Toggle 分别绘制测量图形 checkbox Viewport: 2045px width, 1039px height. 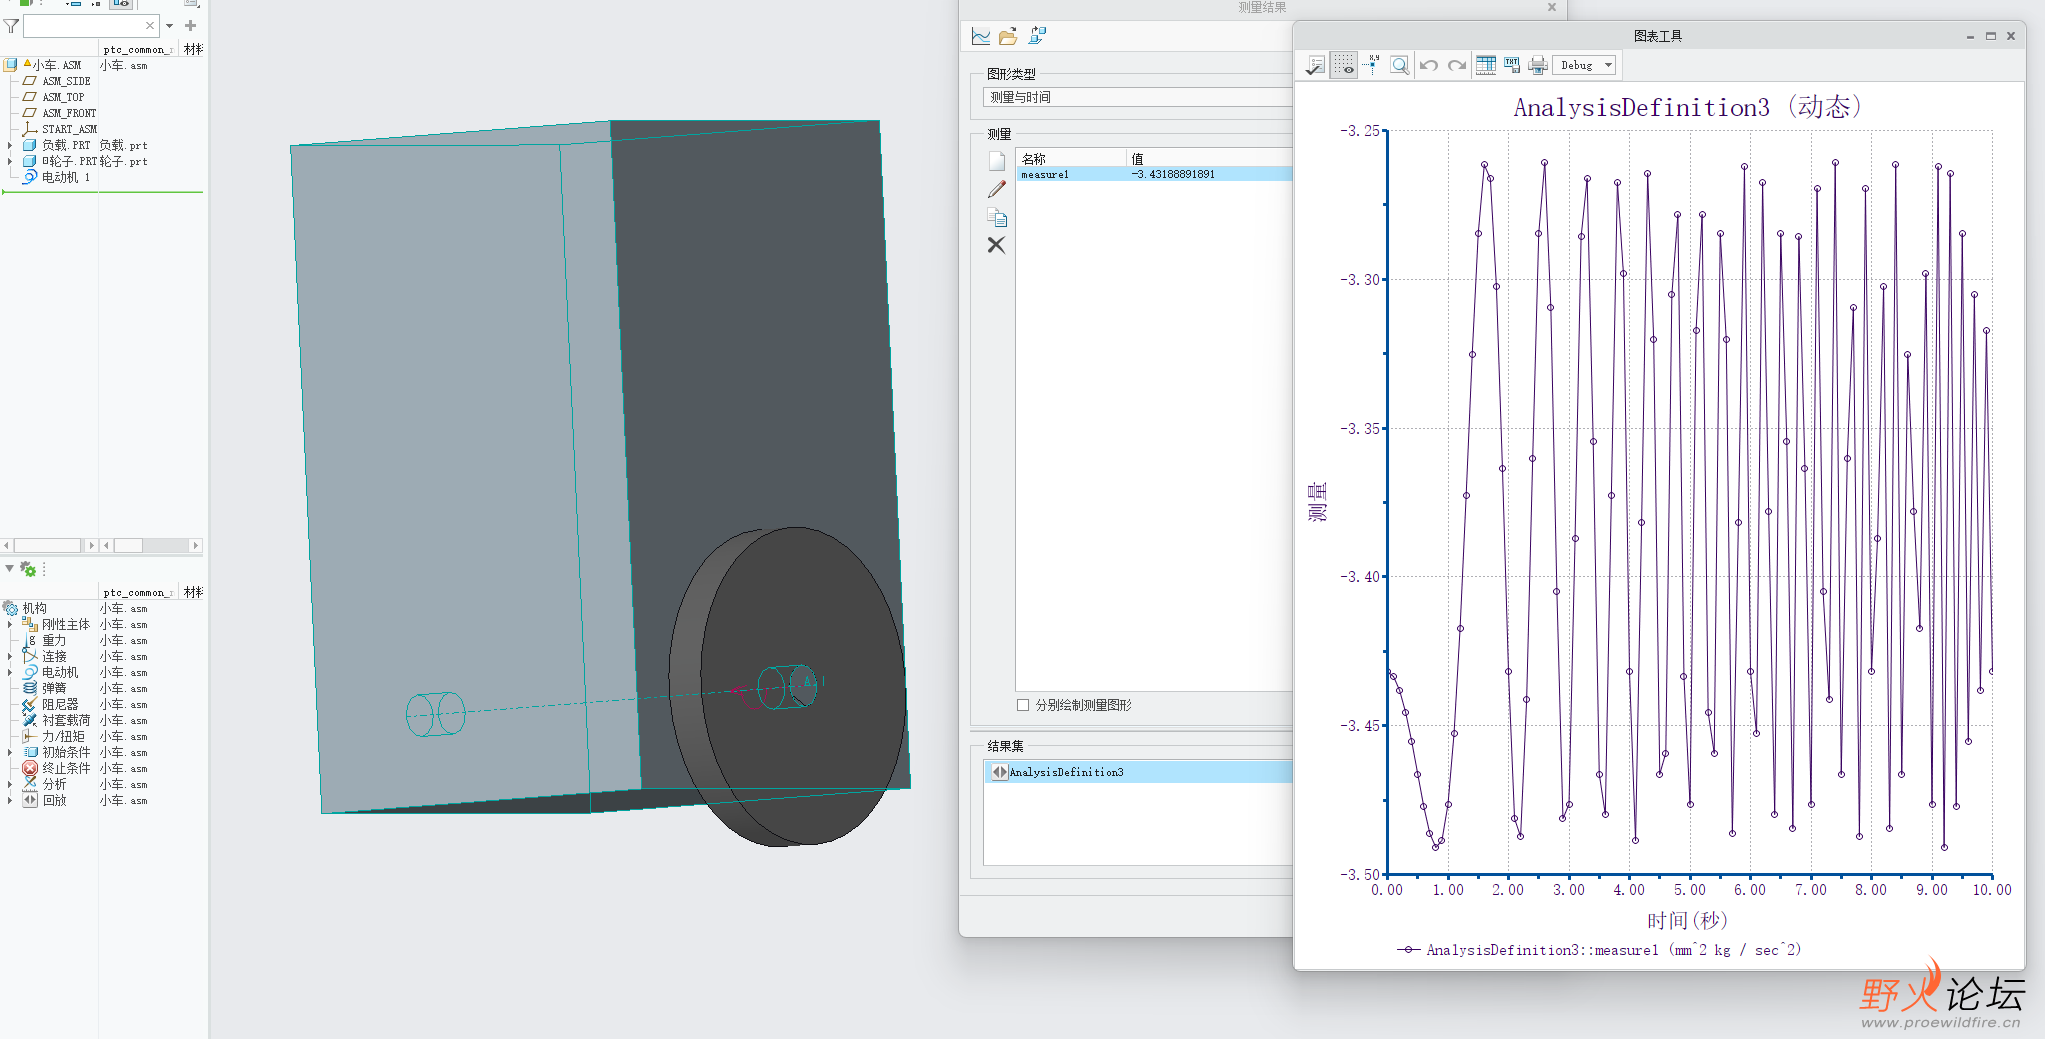1023,706
